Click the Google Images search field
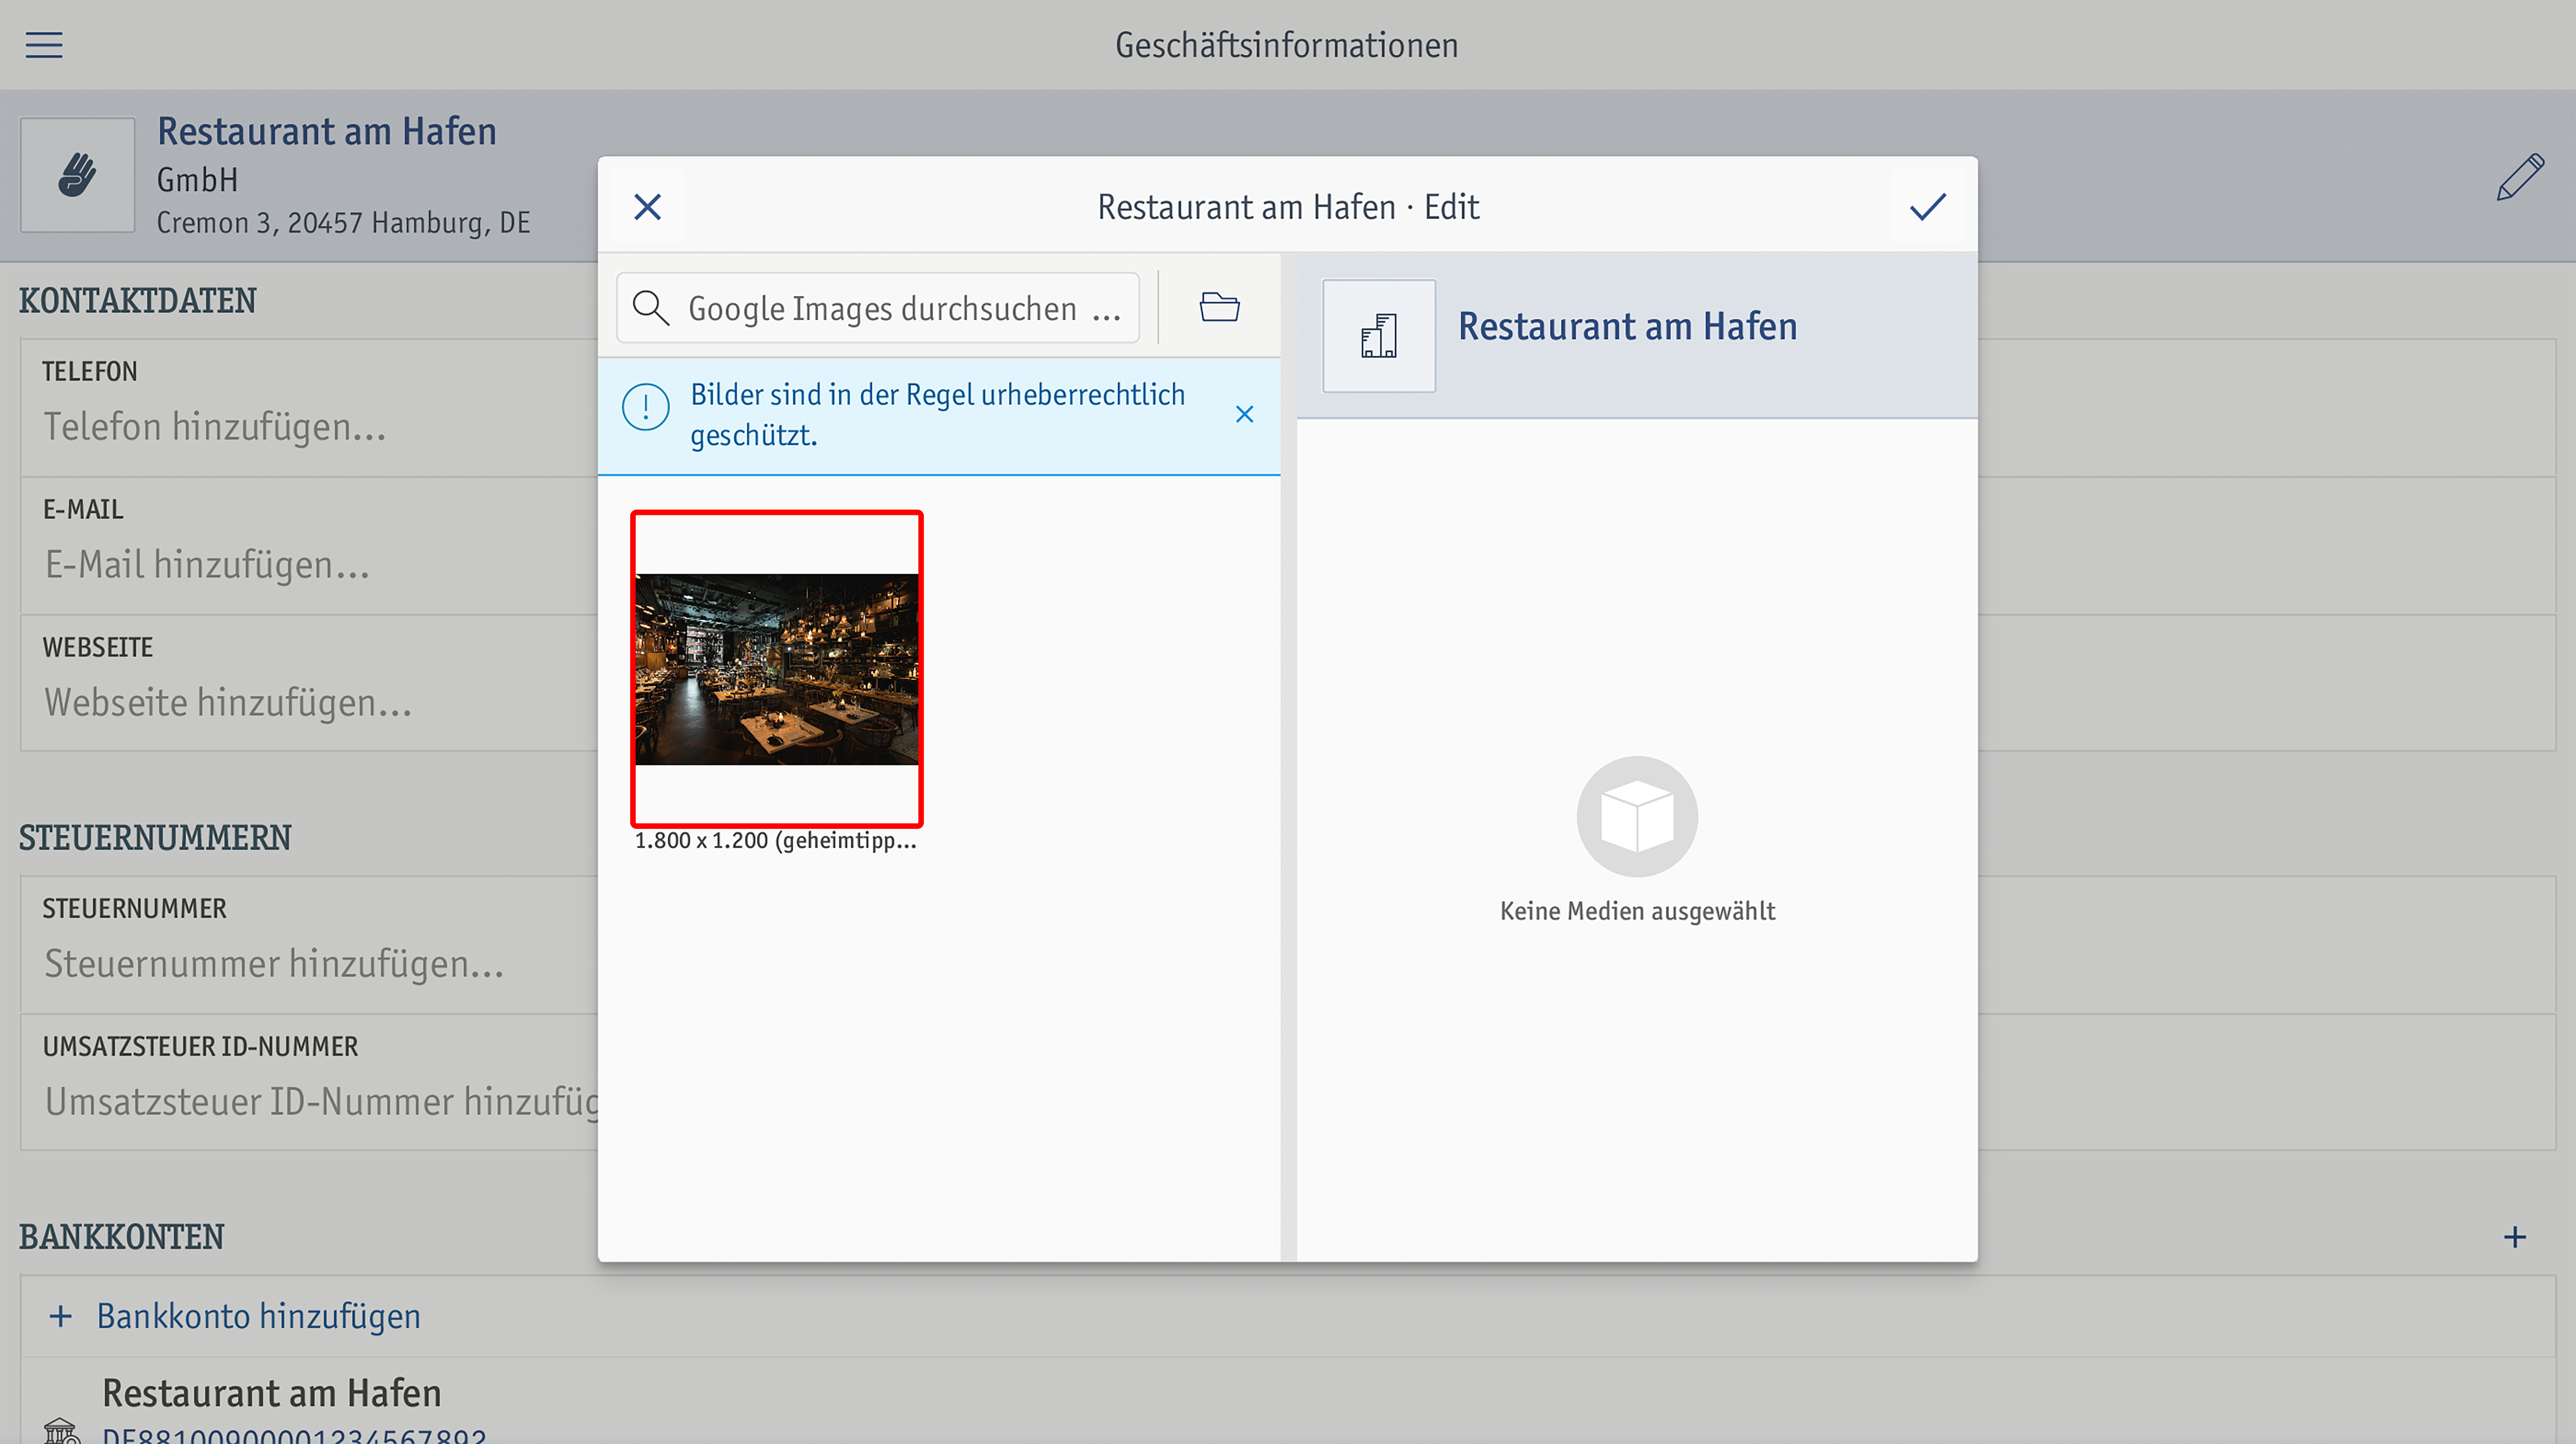 [878, 308]
